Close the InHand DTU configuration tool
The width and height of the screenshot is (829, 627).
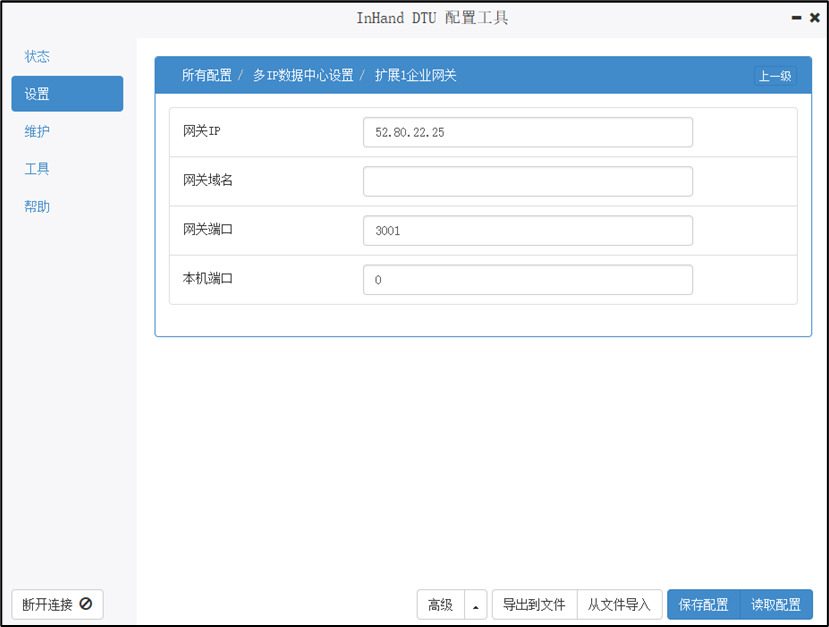(x=815, y=18)
